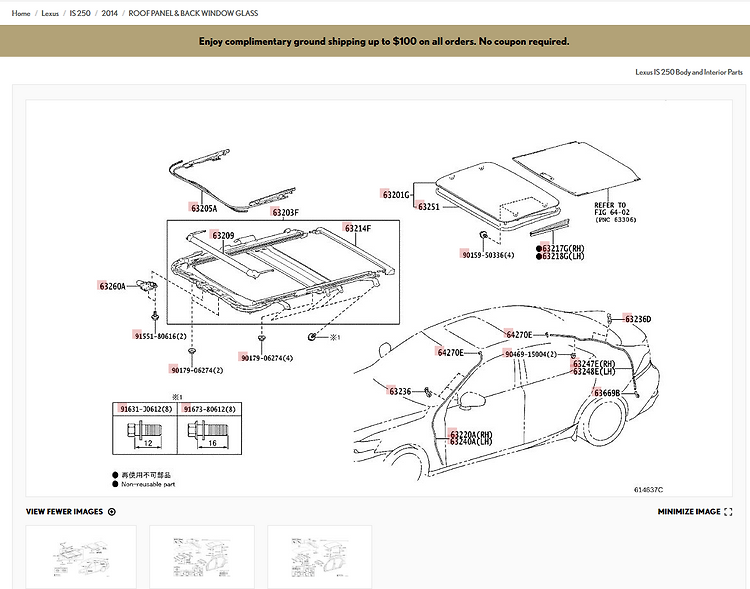The height and width of the screenshot is (589, 750).
Task: Select part 63217G(RH) label
Action: 562,248
